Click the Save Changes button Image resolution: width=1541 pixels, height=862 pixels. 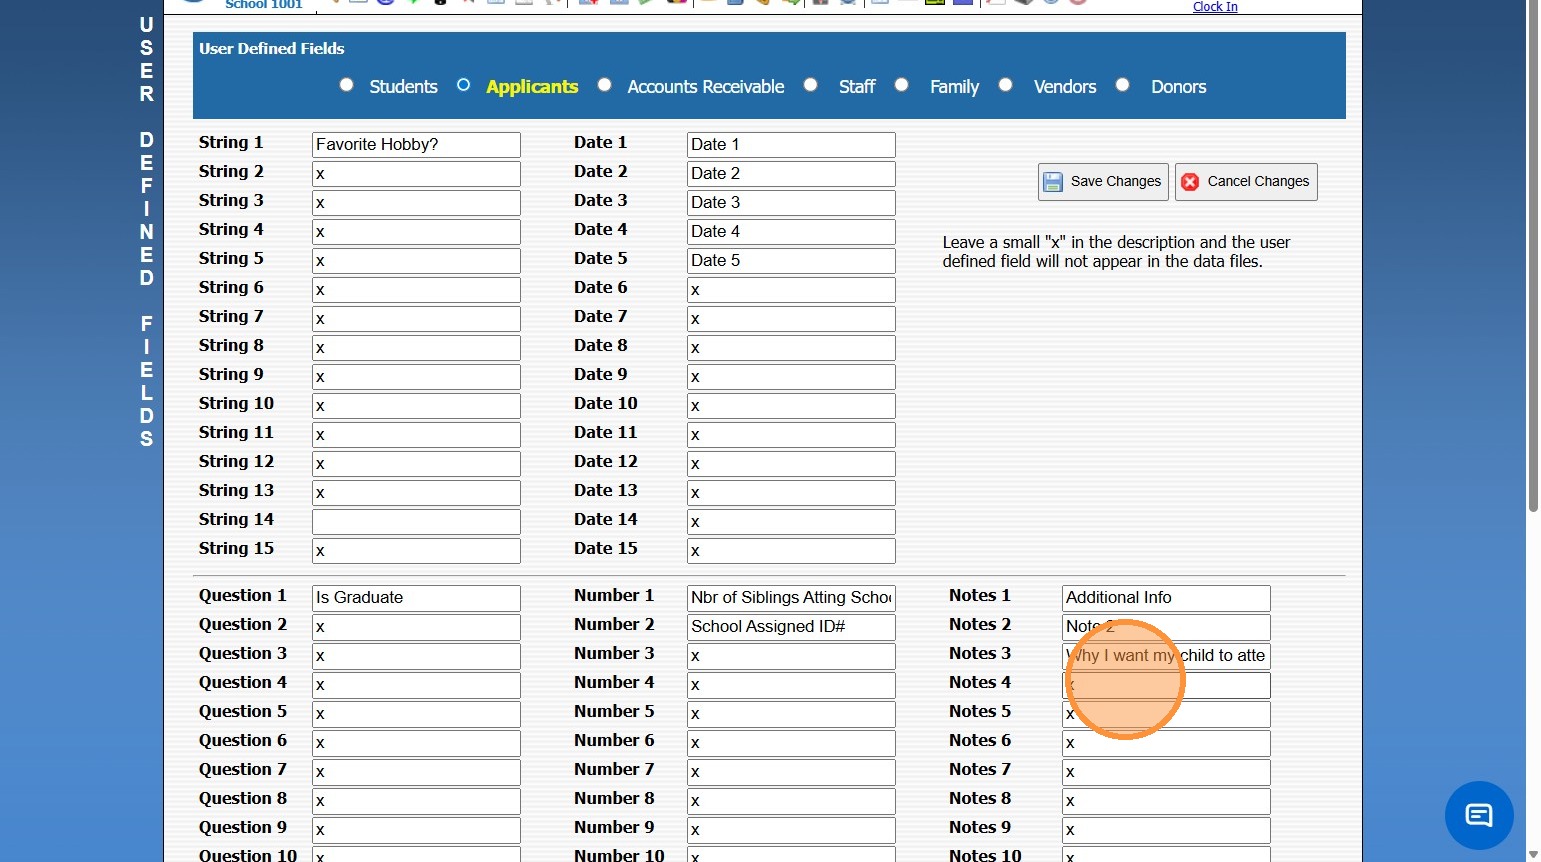(x=1103, y=182)
